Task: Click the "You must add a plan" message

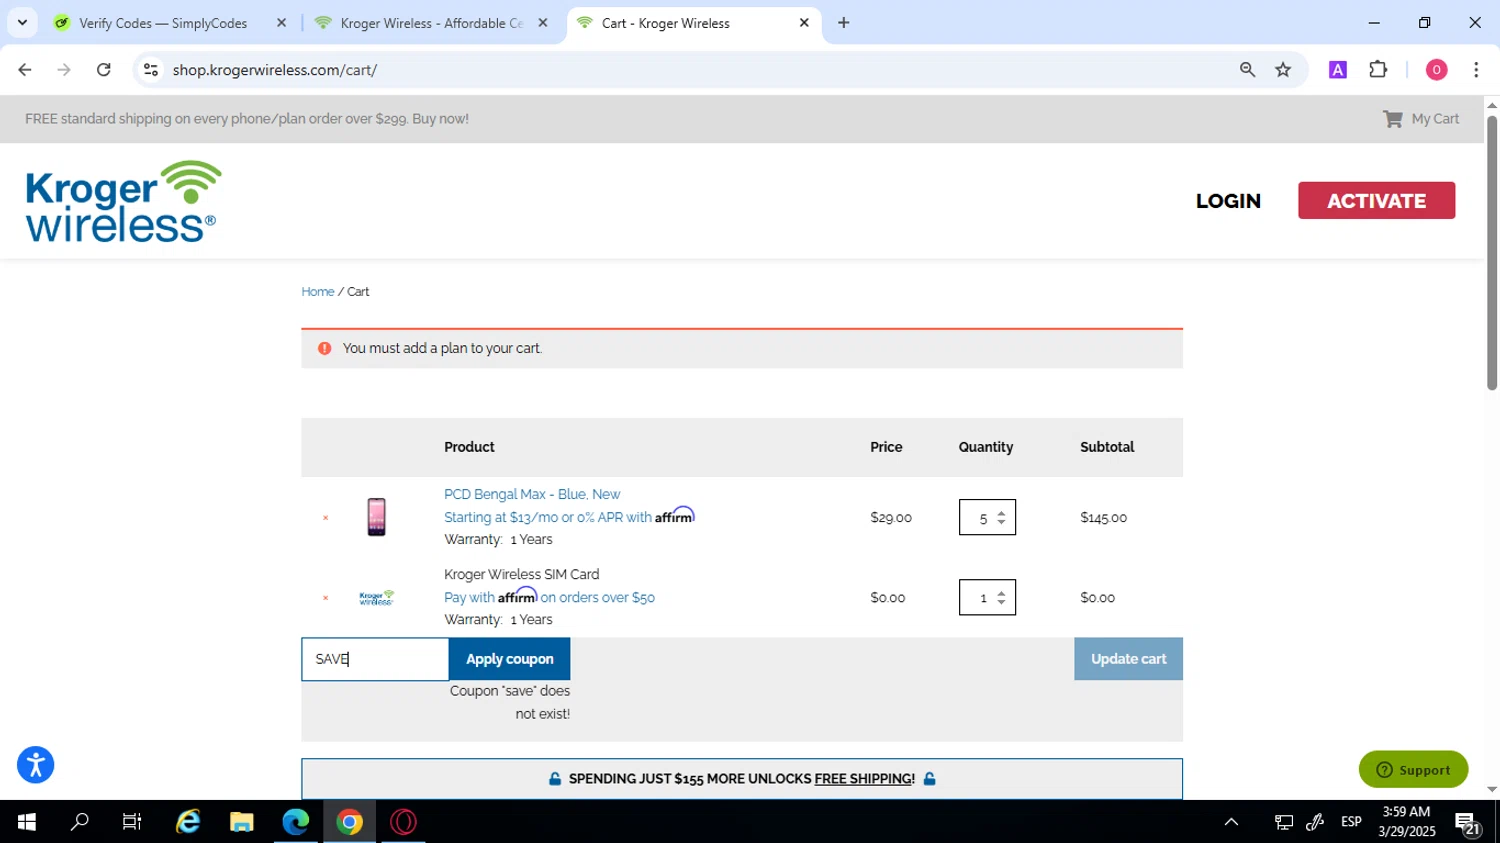Action: pyautogui.click(x=442, y=349)
